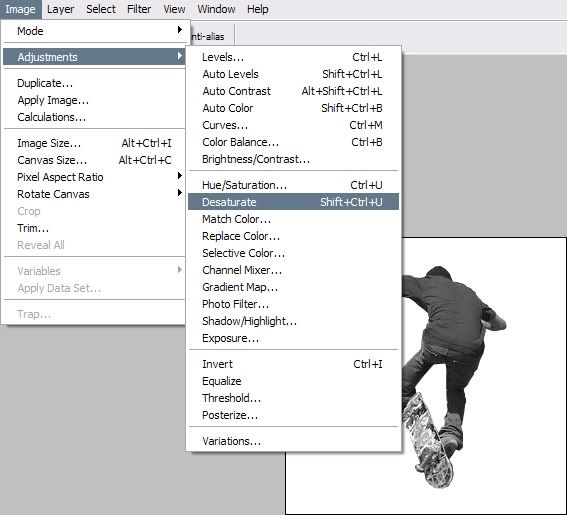
Task: Apply Invert adjustment
Action: click(293, 364)
